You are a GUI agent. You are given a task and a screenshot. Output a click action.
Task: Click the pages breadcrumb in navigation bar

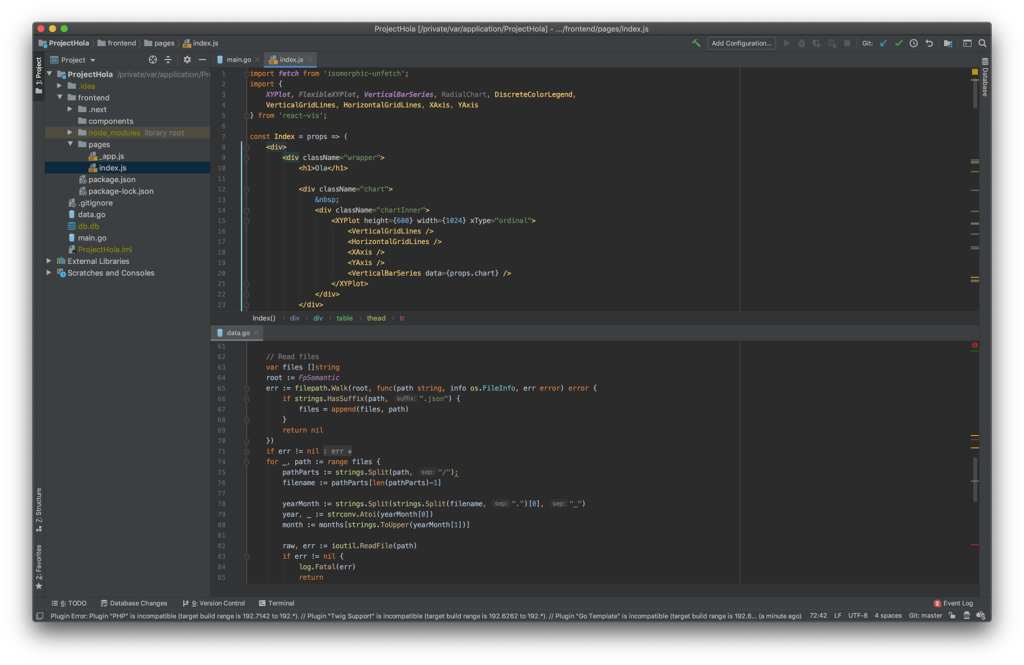click(x=159, y=43)
